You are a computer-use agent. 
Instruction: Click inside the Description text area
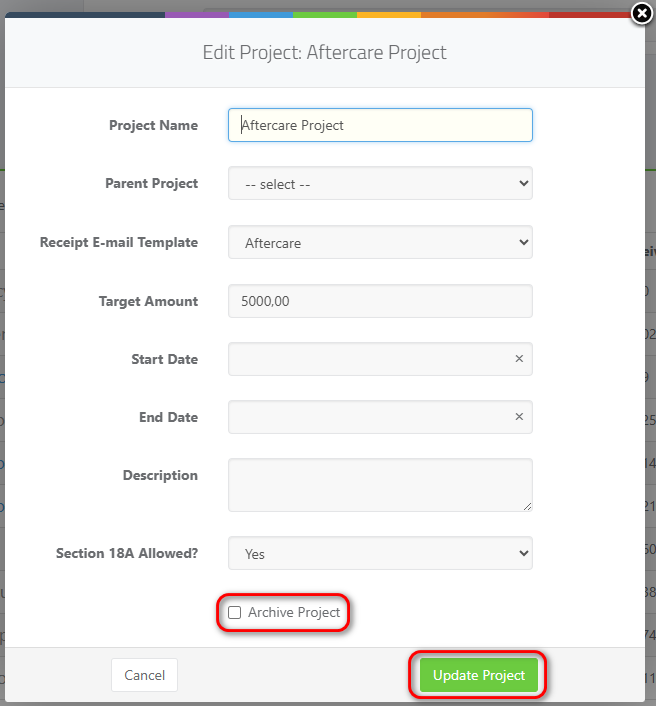(378, 485)
